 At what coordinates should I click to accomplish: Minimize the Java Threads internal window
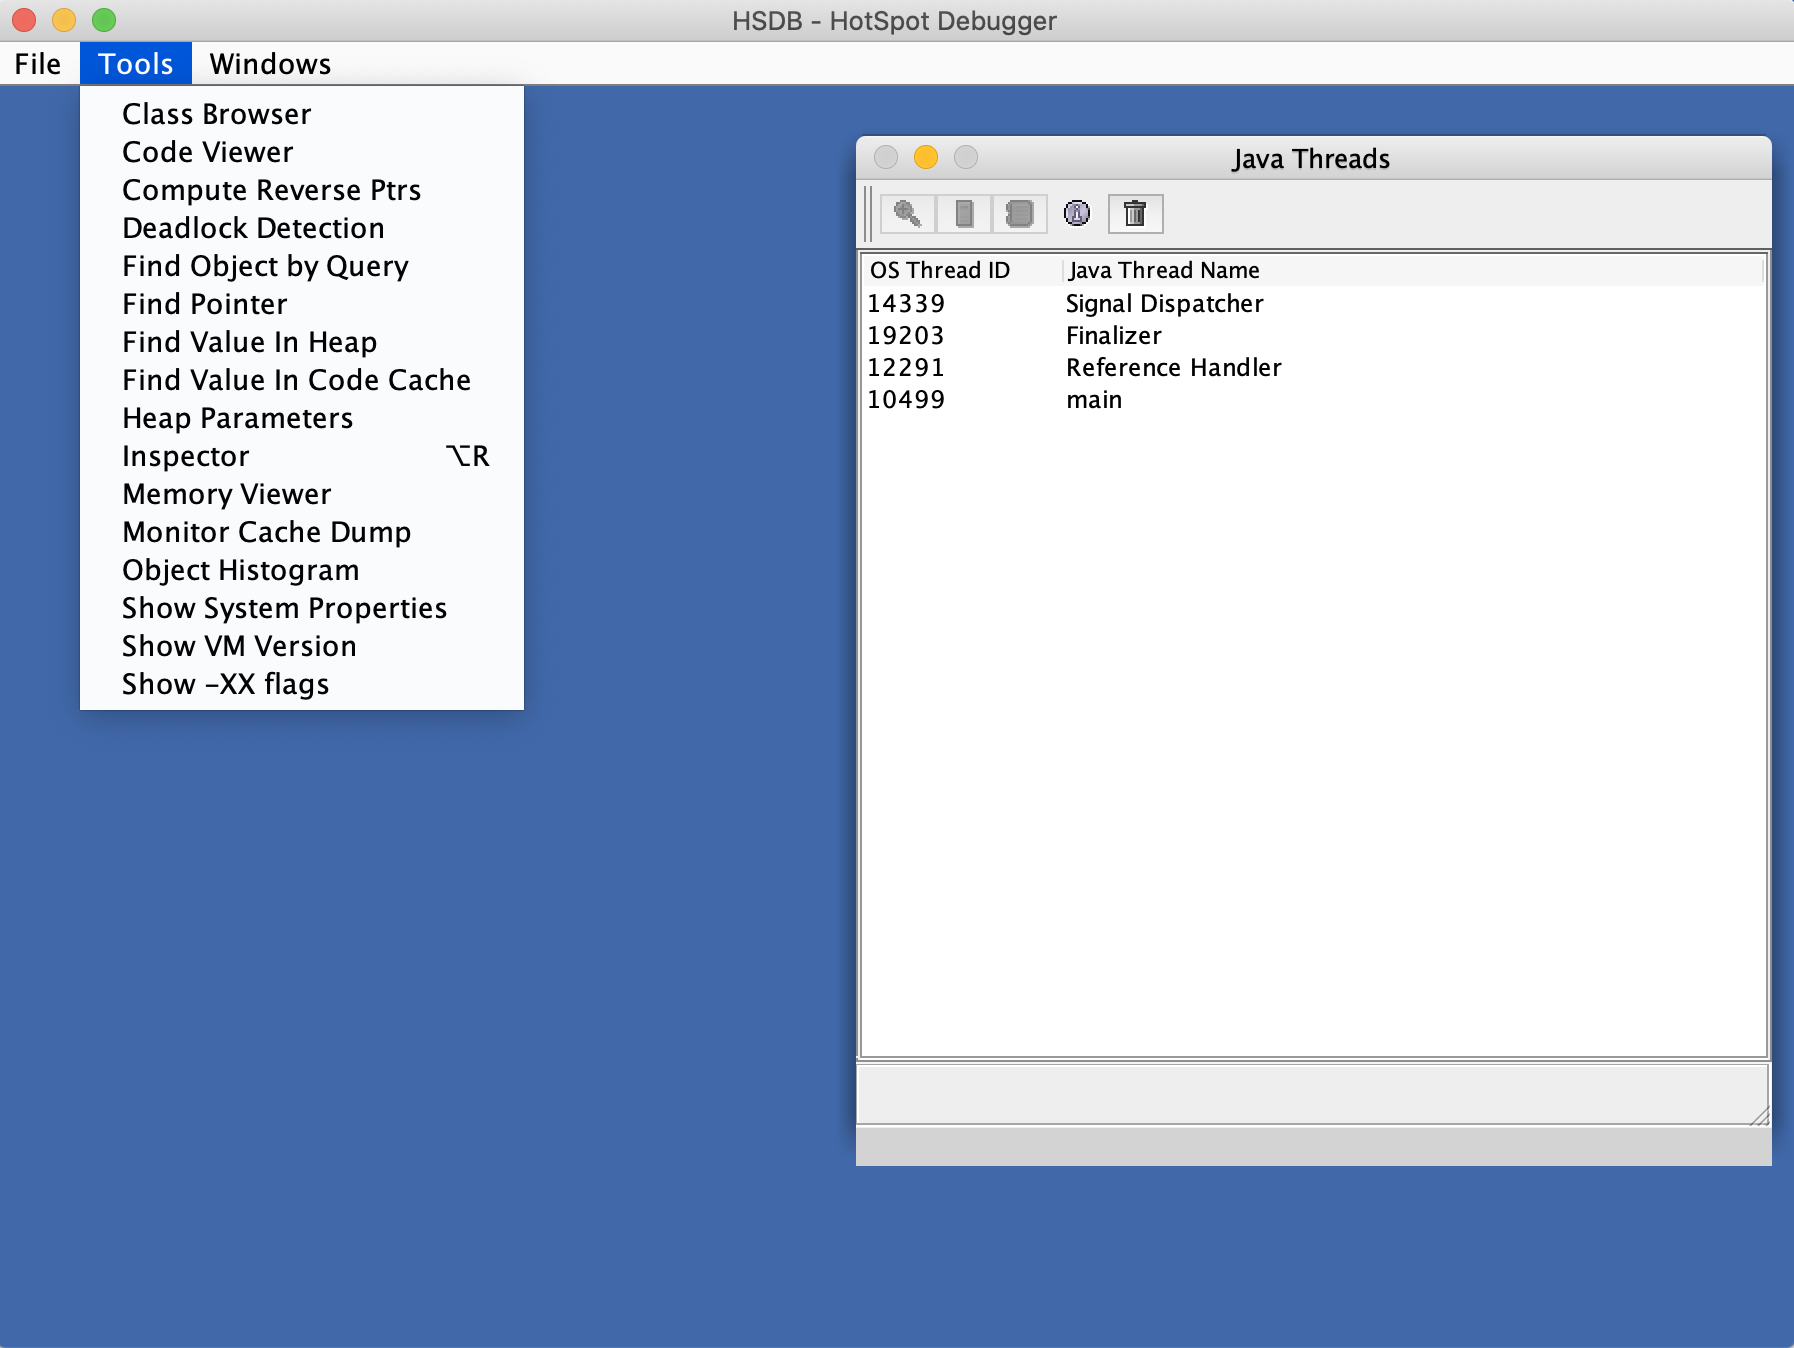coord(926,158)
